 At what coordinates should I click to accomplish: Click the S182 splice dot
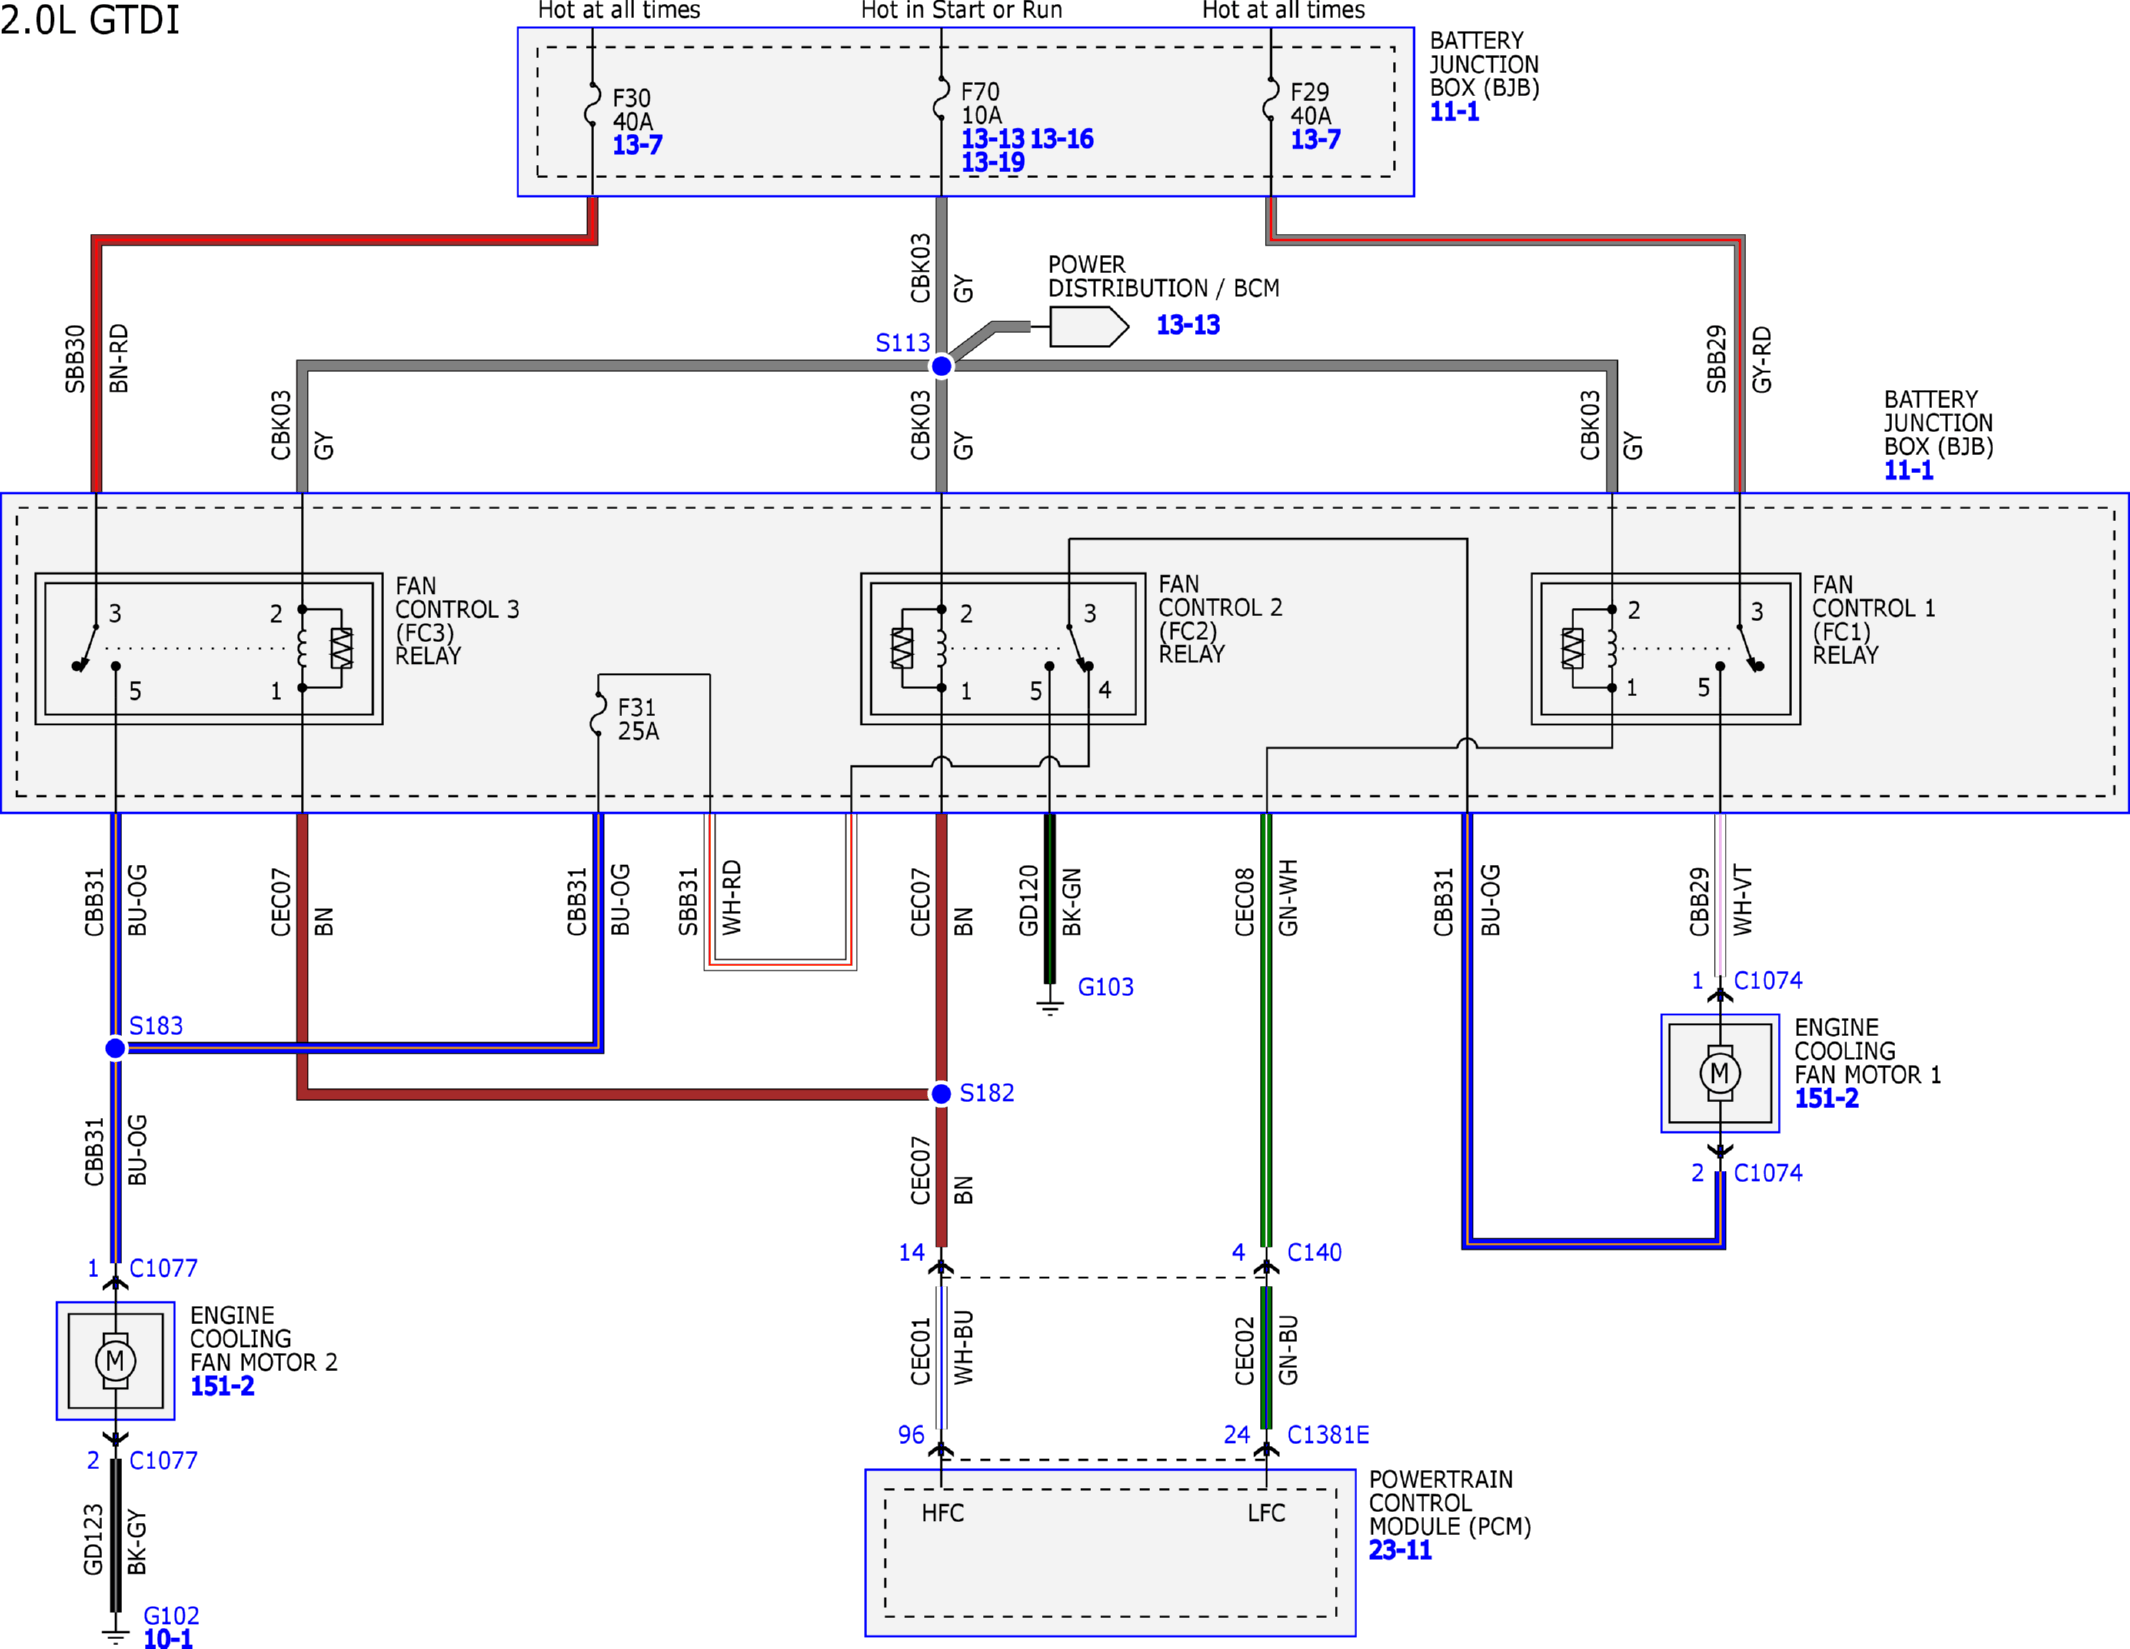pos(941,1094)
